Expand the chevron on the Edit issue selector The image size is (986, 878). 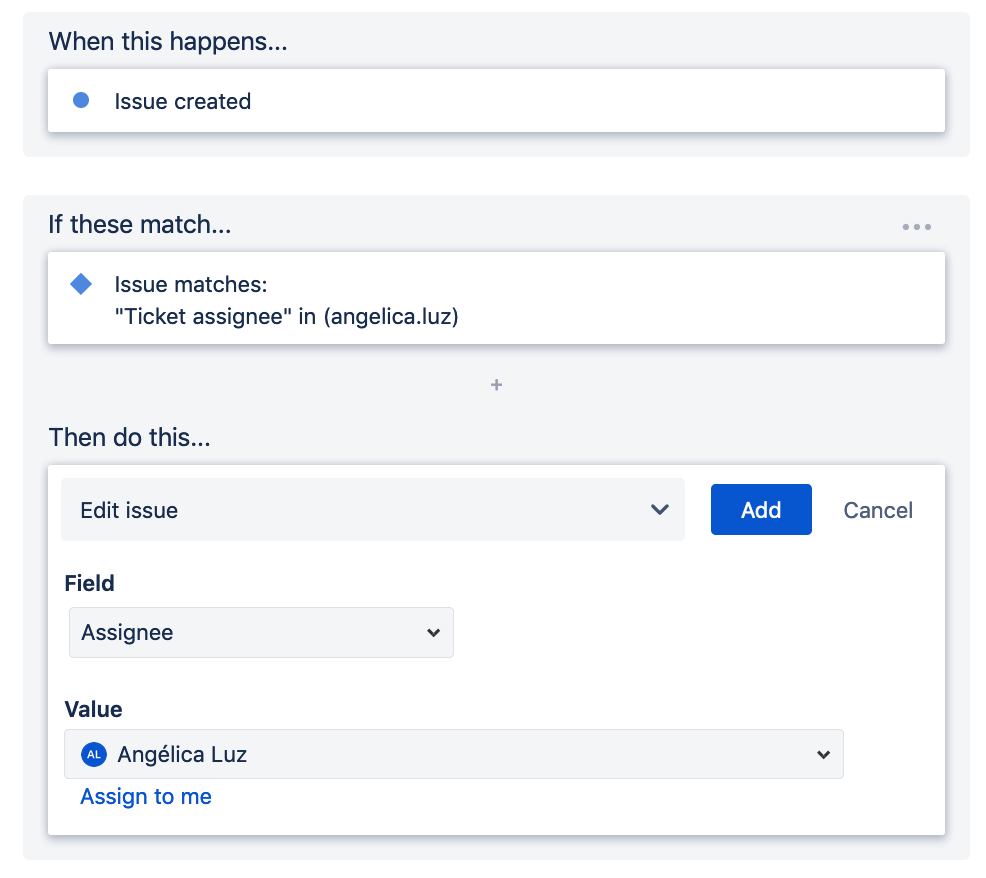pos(659,510)
